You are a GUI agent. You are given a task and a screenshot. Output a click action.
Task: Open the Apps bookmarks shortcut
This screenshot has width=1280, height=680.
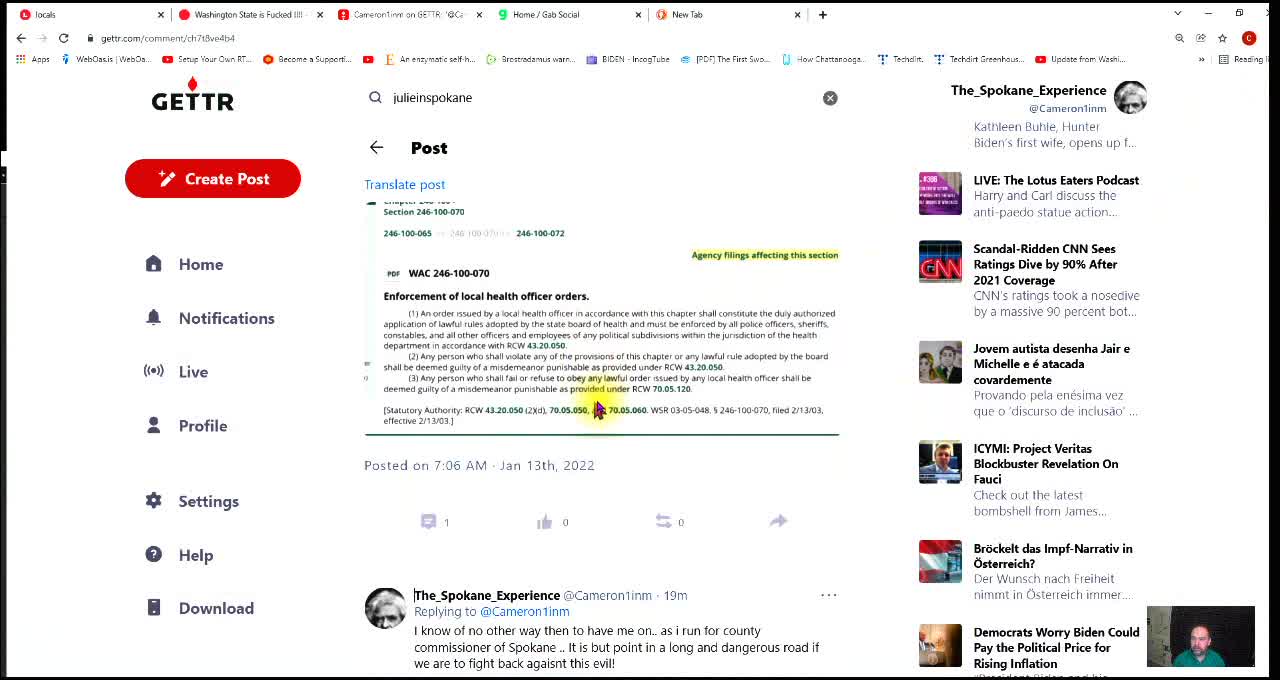(33, 59)
